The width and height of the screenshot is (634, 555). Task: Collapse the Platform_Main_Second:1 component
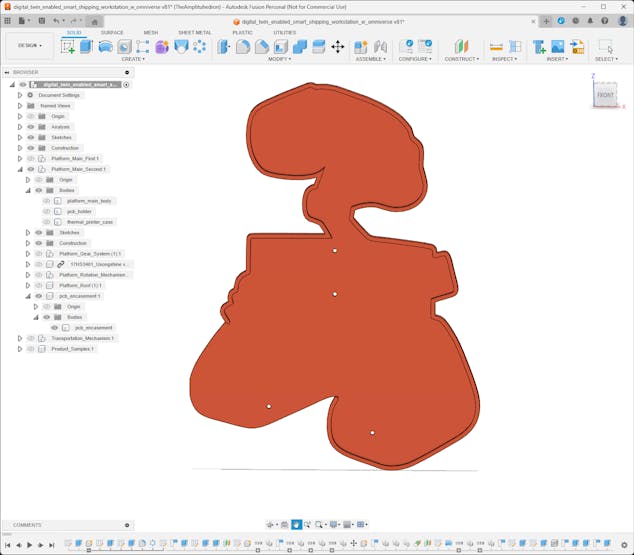click(x=20, y=169)
